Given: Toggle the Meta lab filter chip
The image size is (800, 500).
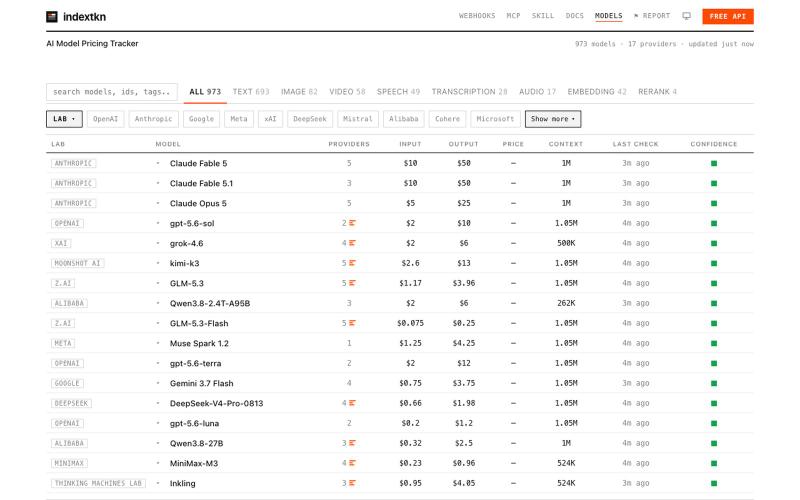Looking at the screenshot, I should (239, 119).
